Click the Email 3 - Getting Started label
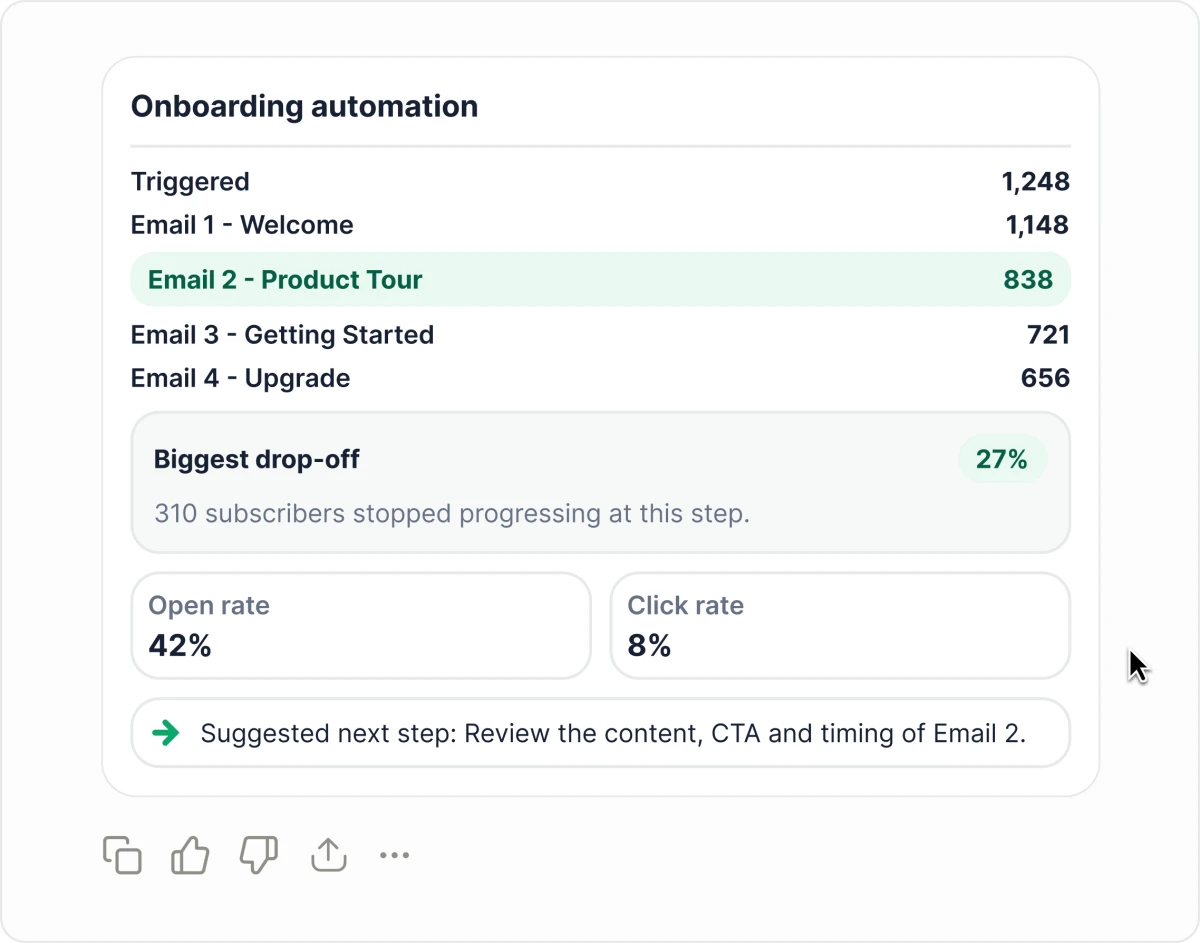This screenshot has height=943, width=1200. coord(282,334)
